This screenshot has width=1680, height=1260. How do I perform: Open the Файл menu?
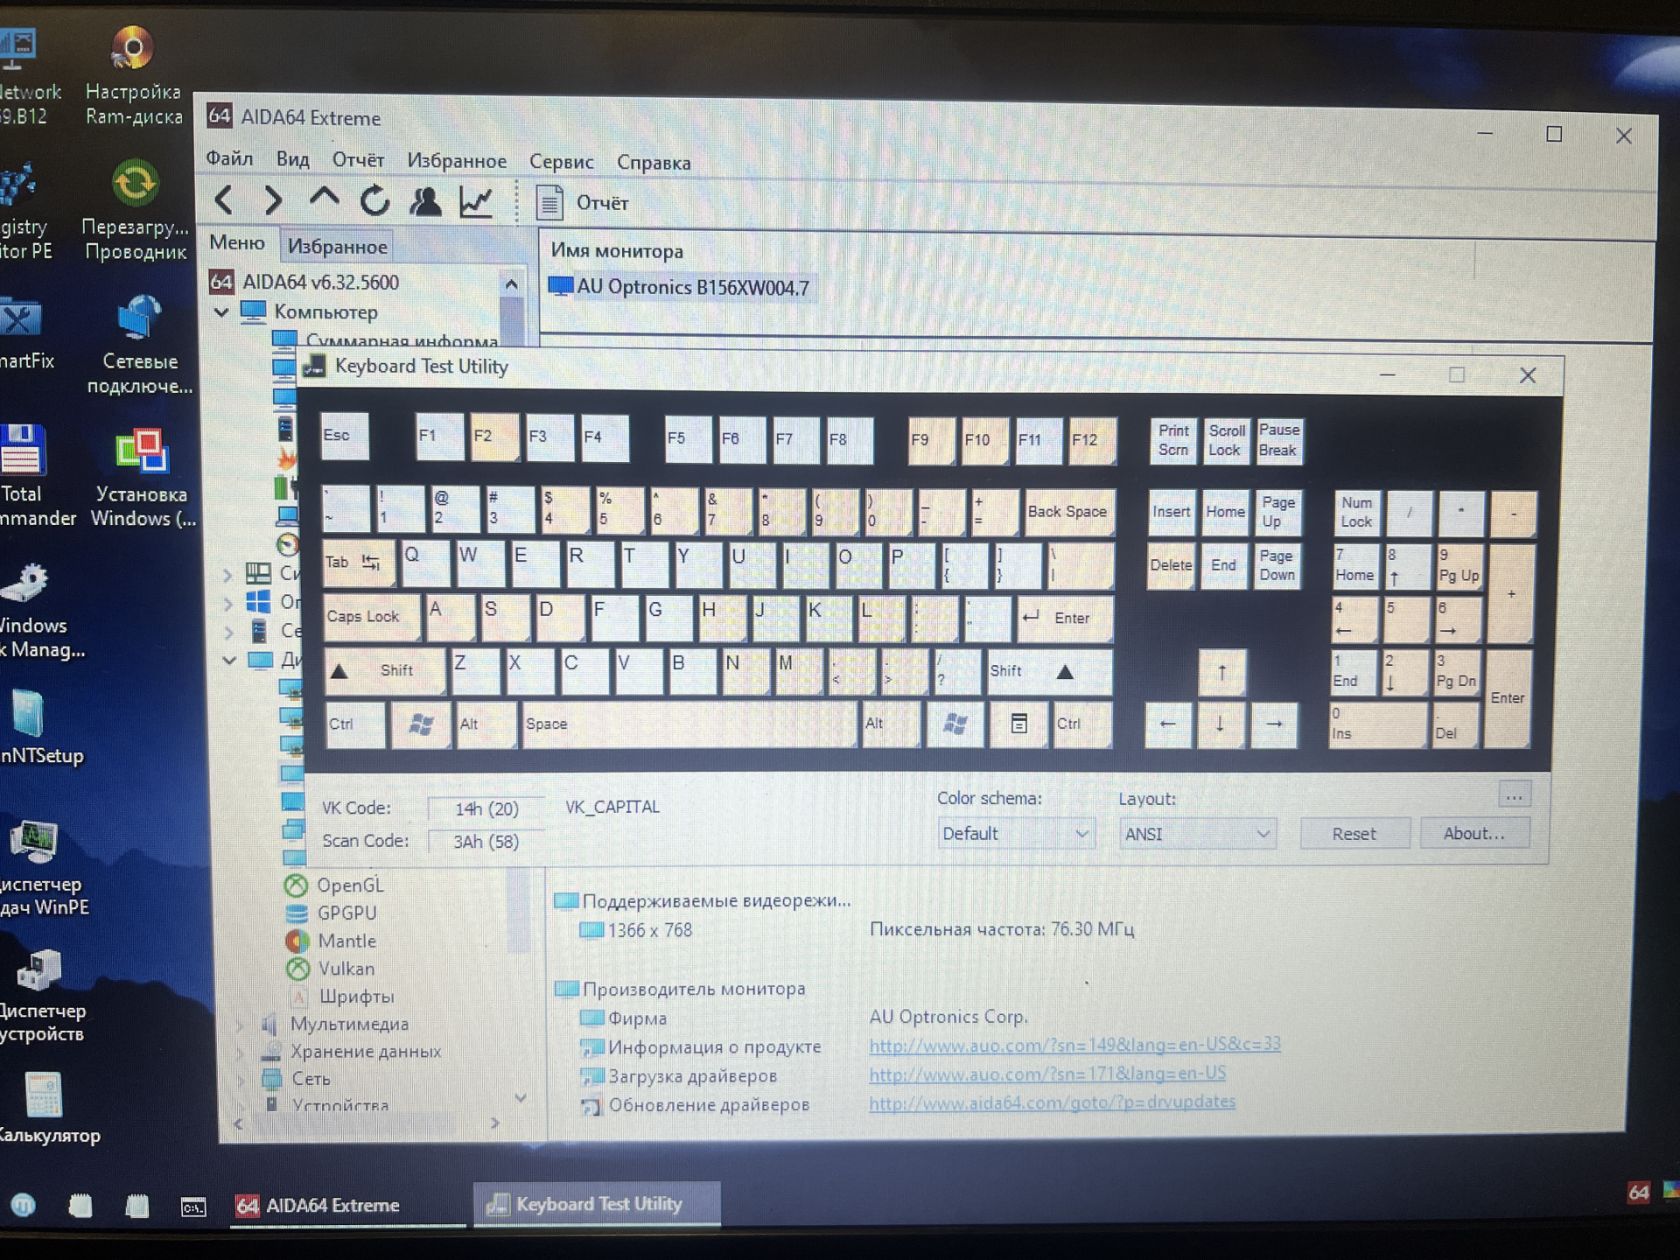tap(229, 158)
